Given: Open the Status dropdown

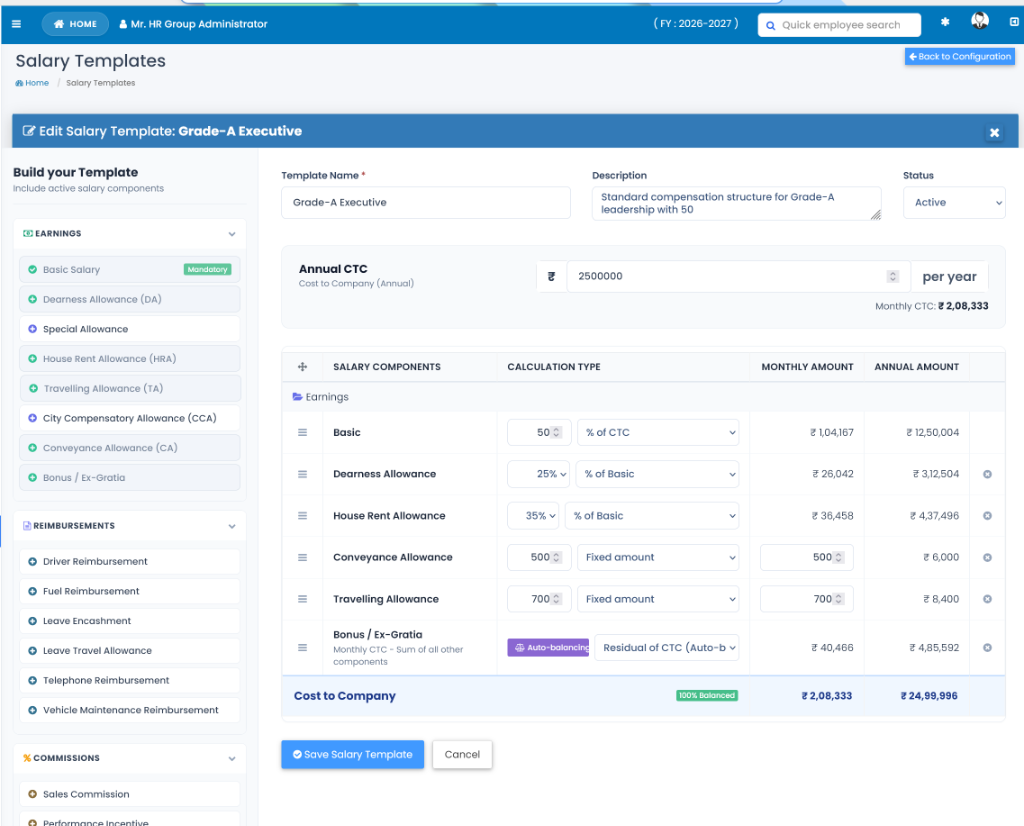Looking at the screenshot, I should coord(953,202).
